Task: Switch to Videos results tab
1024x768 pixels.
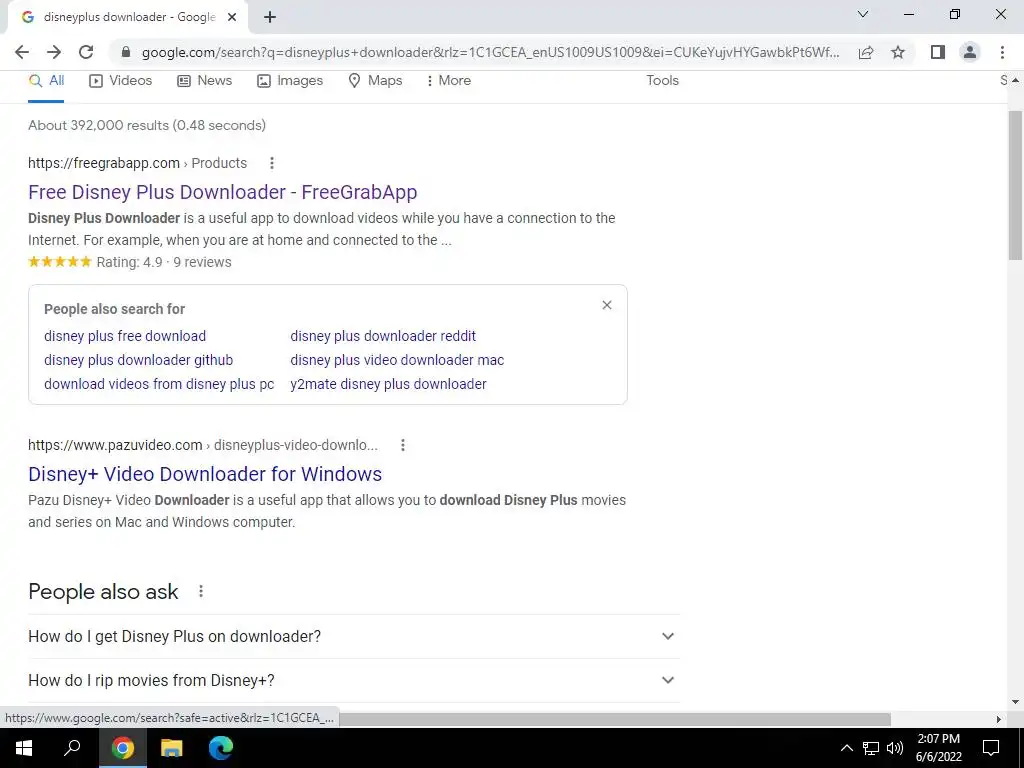Action: coord(121,80)
